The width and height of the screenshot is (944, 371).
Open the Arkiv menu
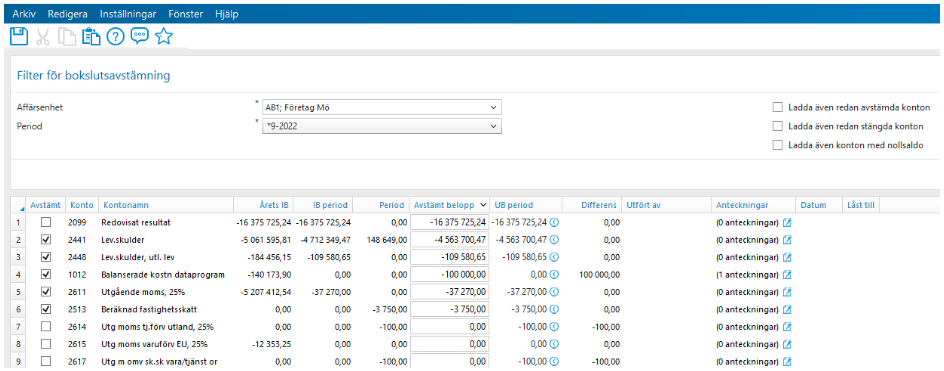click(25, 14)
